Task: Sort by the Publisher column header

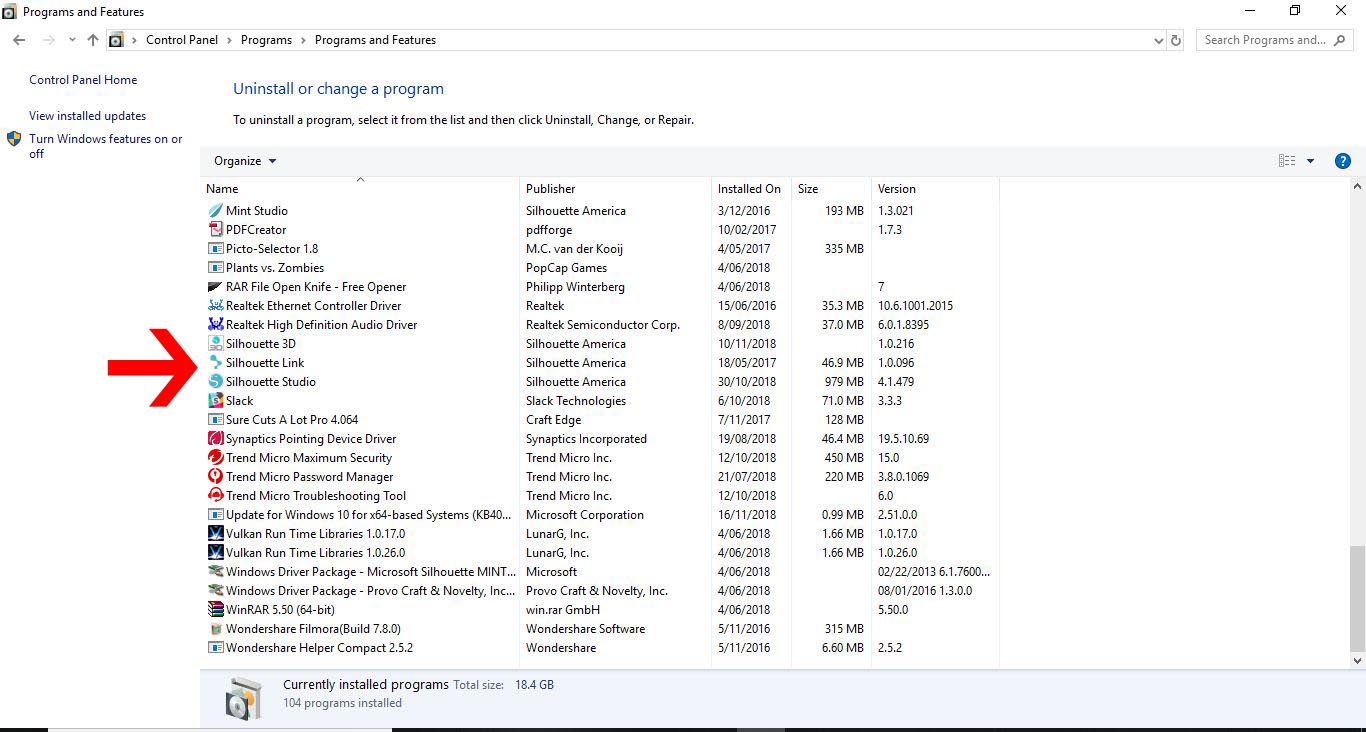Action: [x=615, y=189]
